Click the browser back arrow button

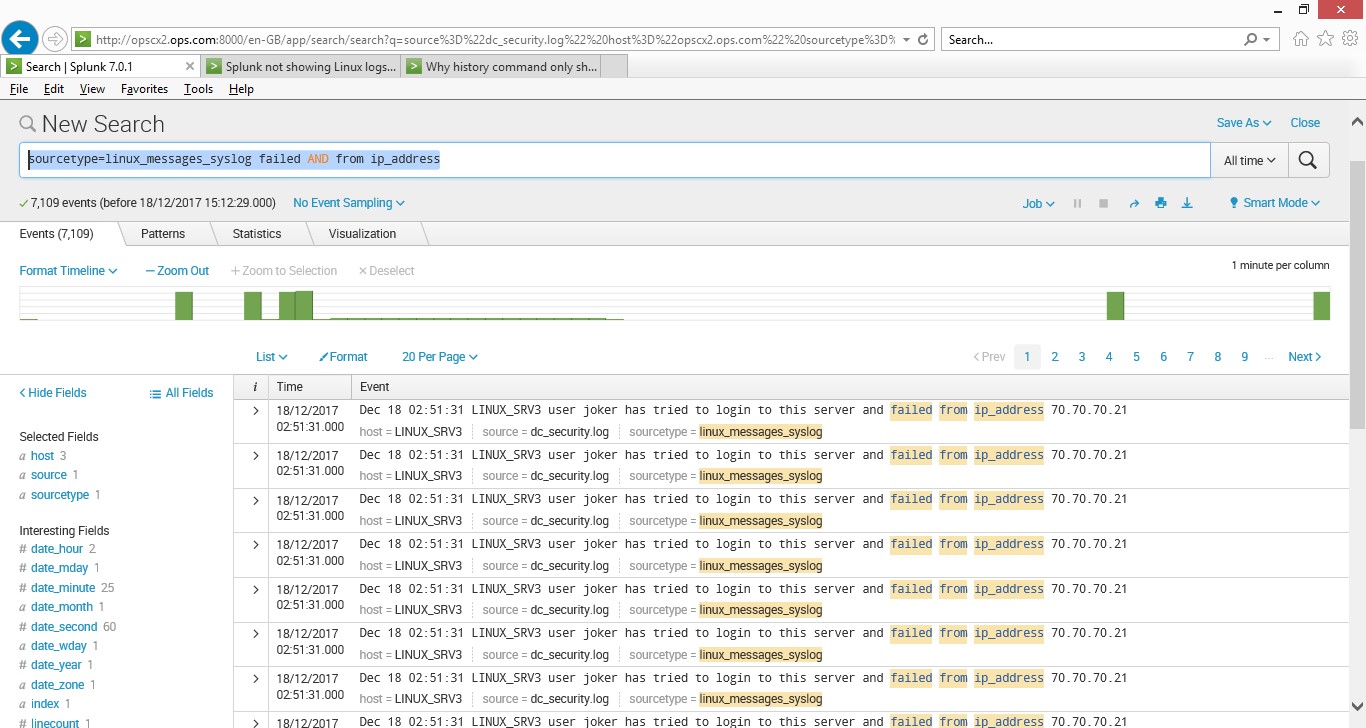pos(20,39)
